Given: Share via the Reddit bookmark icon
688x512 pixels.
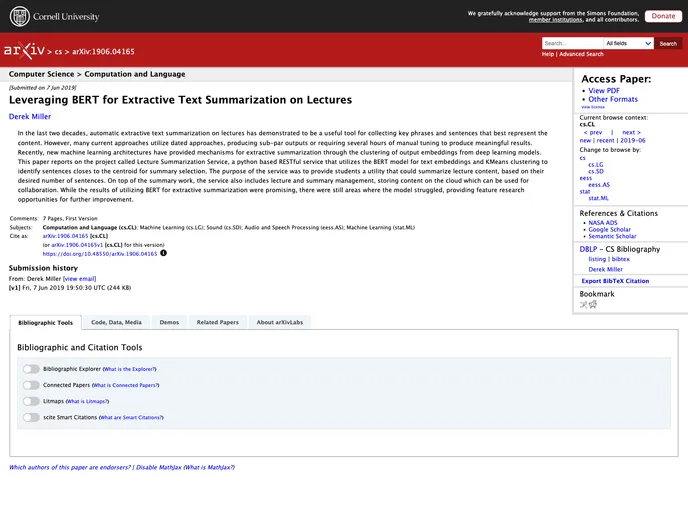Looking at the screenshot, I should [x=593, y=304].
